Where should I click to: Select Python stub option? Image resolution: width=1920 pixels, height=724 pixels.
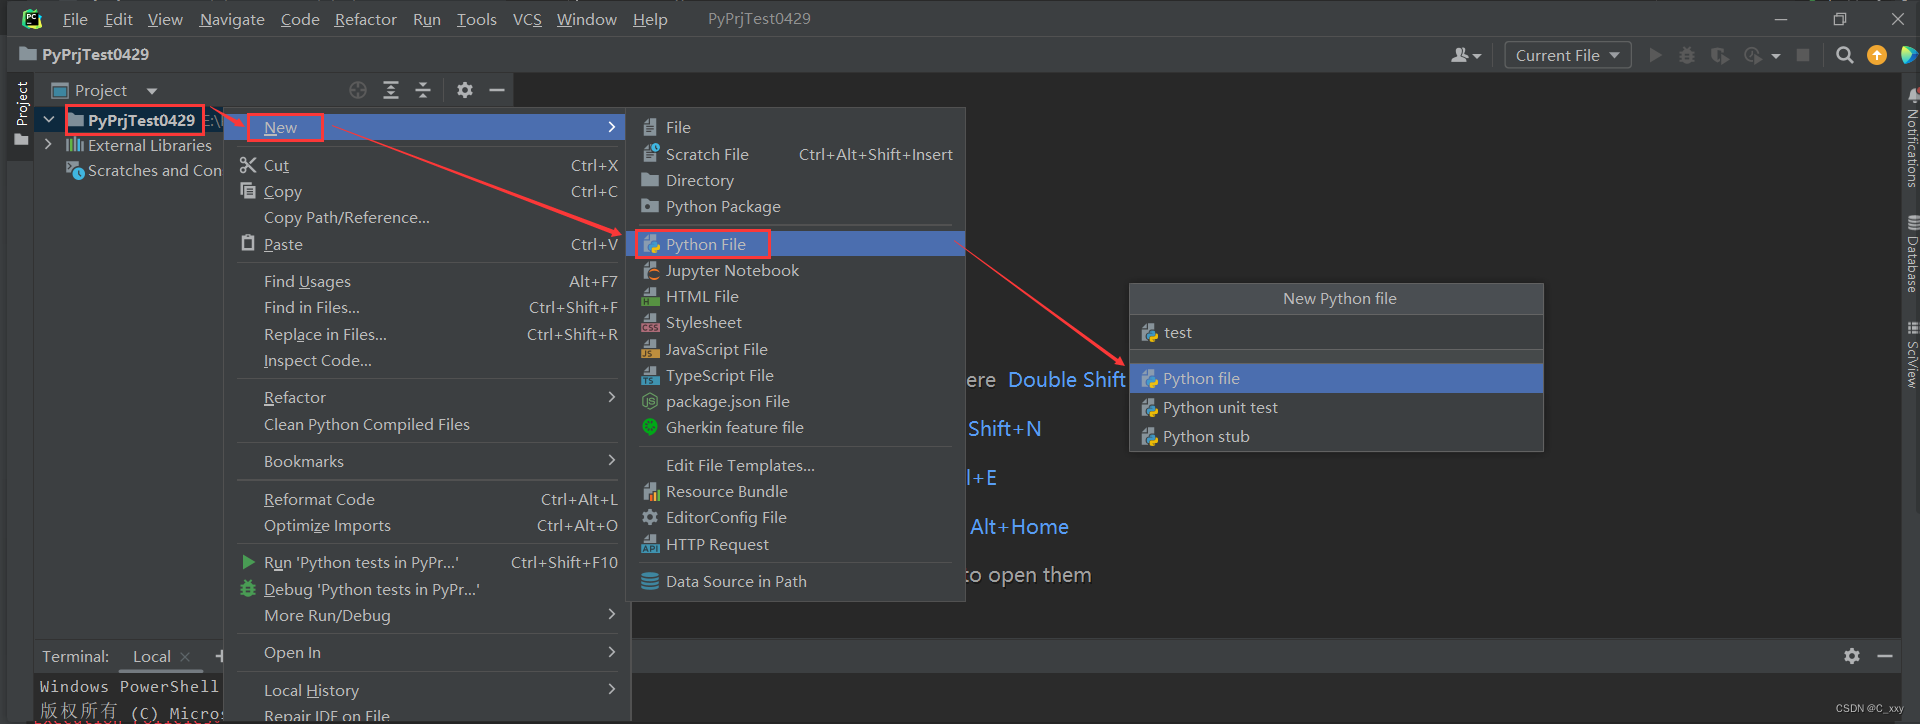coord(1337,437)
